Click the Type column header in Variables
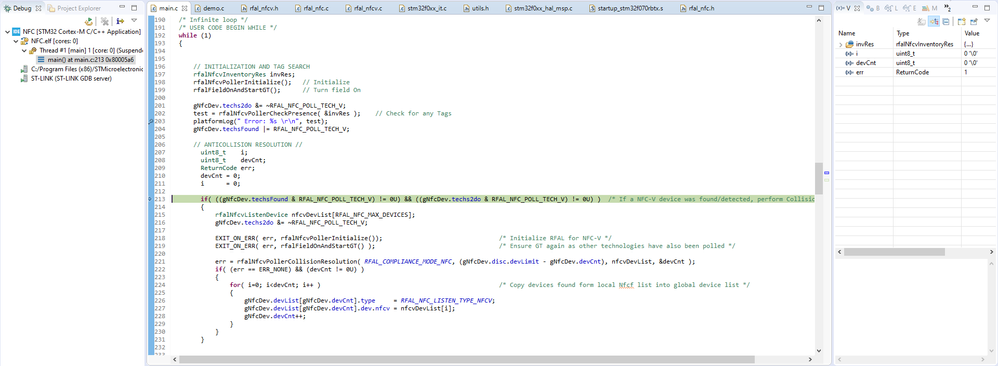The image size is (998, 366). click(x=927, y=33)
